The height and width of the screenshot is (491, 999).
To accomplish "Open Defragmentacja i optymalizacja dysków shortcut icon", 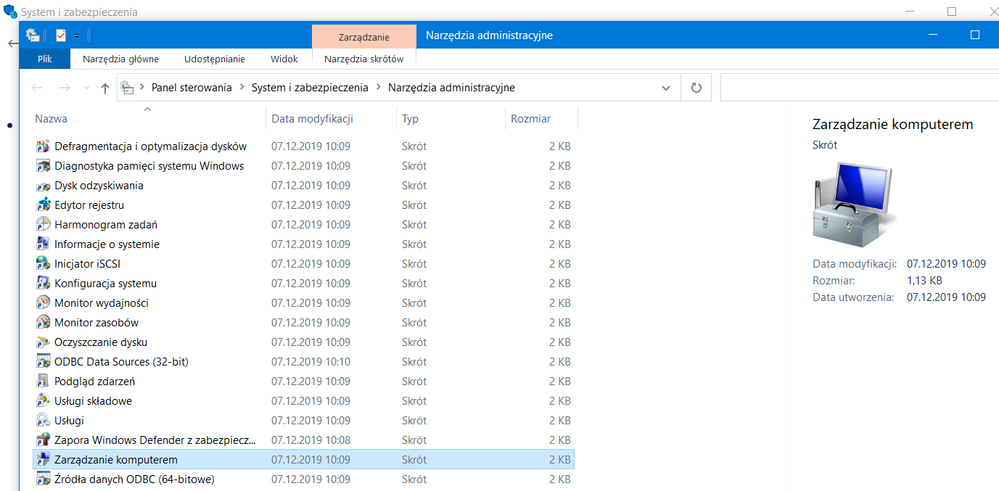I will tap(43, 146).
